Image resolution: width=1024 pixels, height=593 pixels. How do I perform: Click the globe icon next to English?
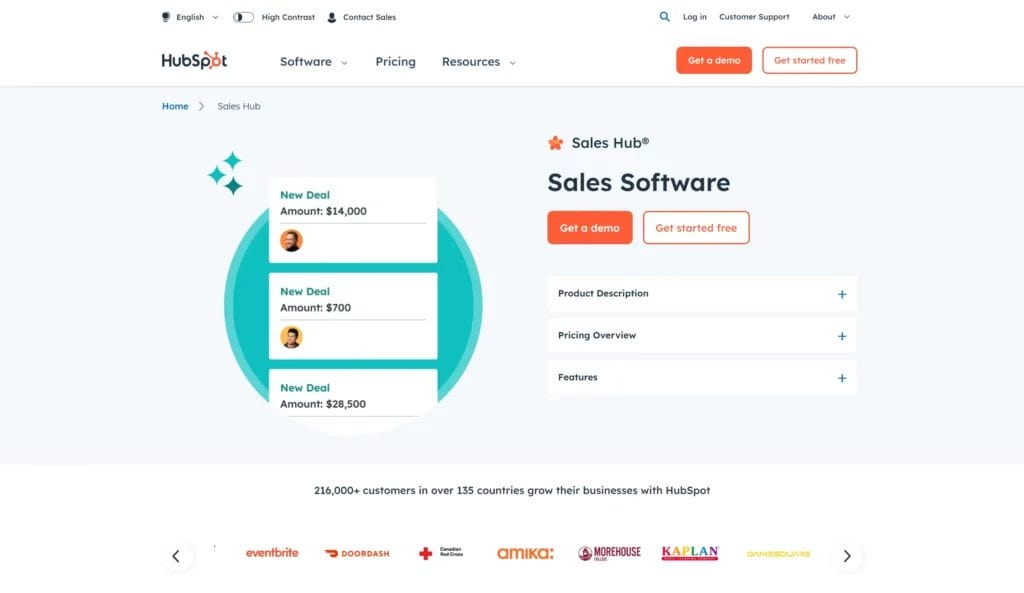166,17
